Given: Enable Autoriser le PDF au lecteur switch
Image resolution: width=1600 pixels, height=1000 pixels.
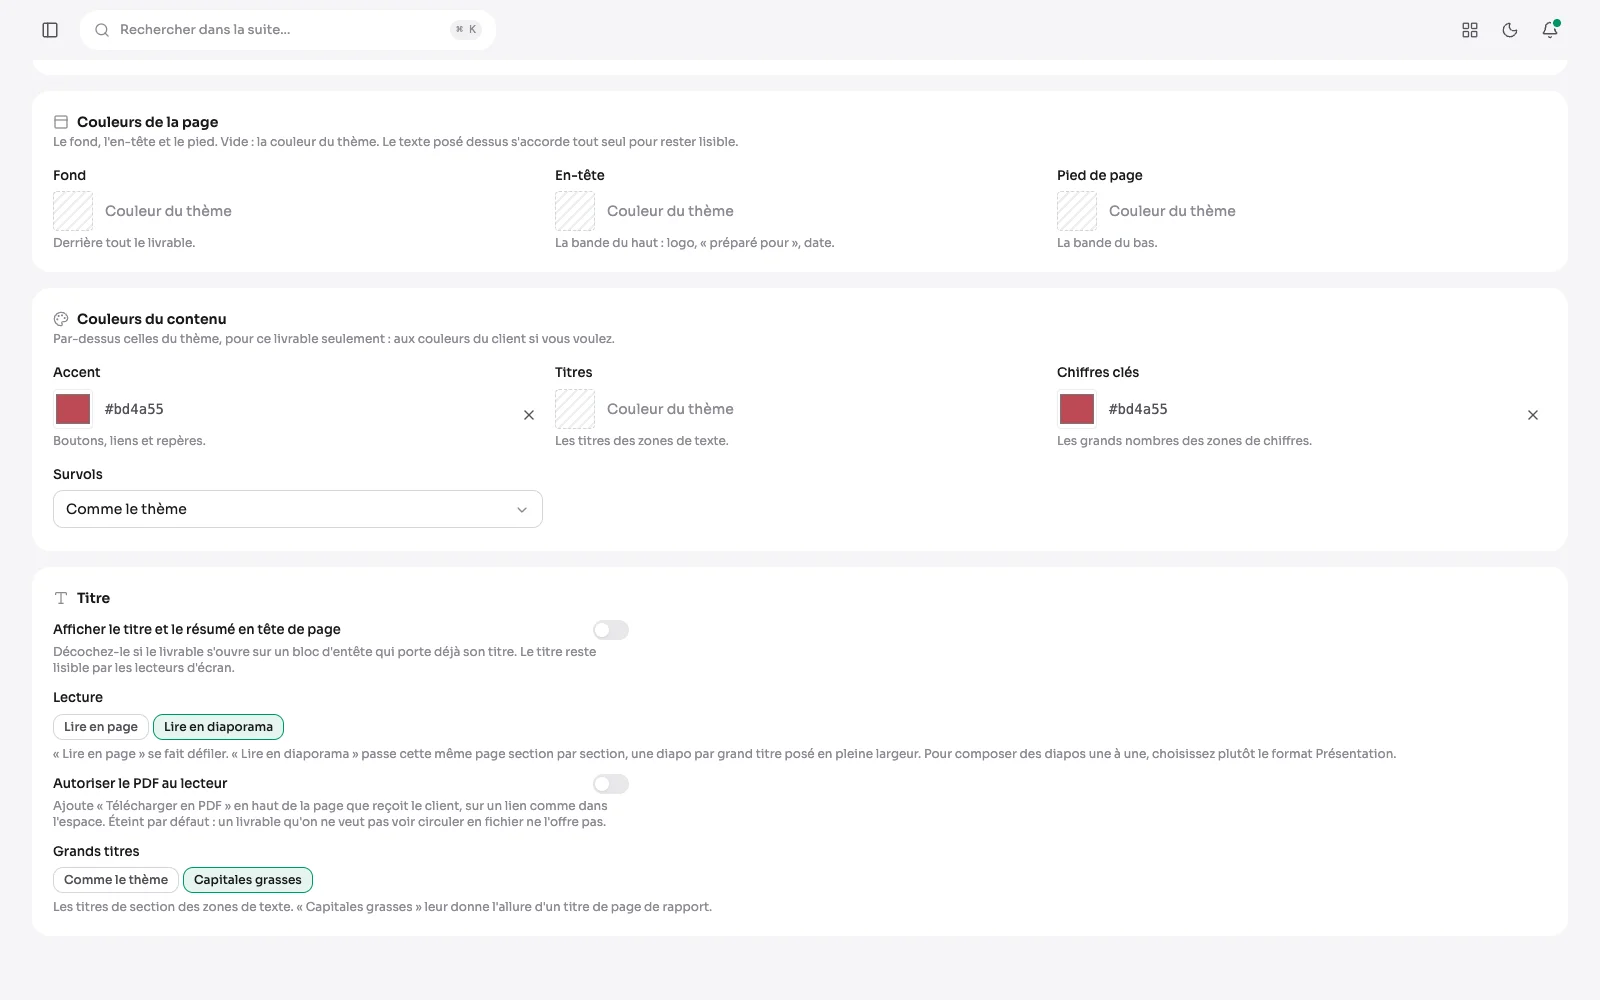Looking at the screenshot, I should coord(611,784).
